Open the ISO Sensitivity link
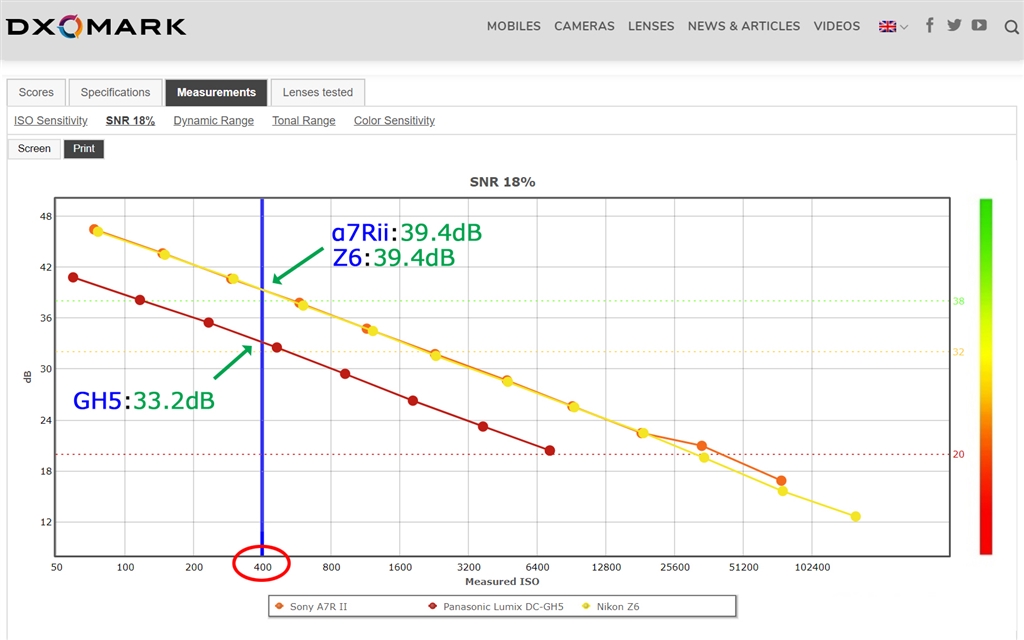Viewport: 1024px width, 640px height. pos(50,121)
